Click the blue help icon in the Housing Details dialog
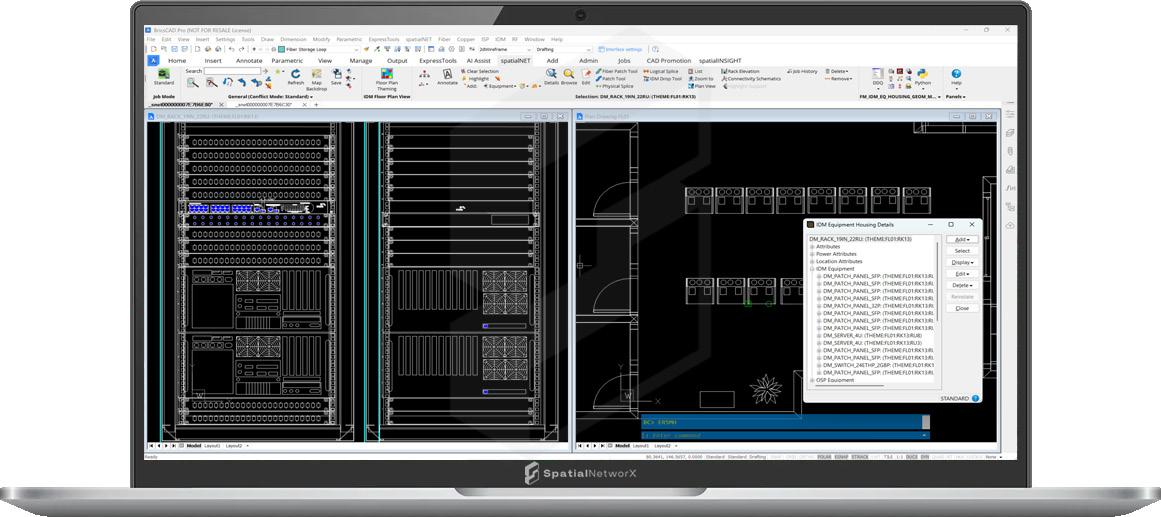 975,398
